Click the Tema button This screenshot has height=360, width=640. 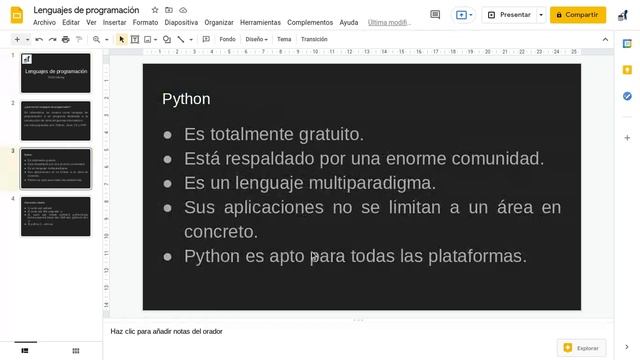click(x=284, y=39)
